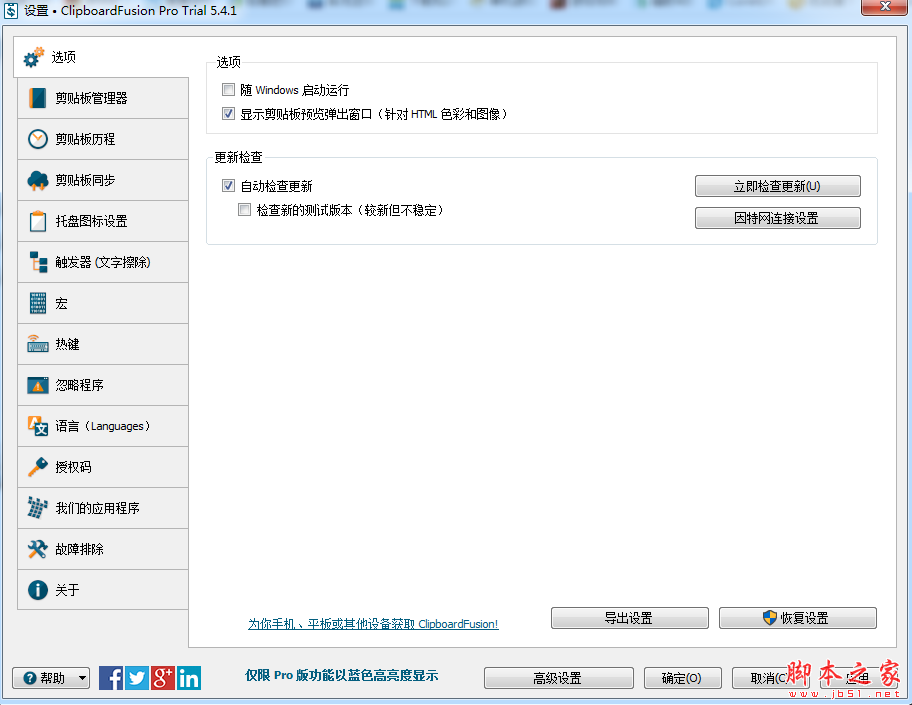Open 热键 via the keyboard icon
Screen dimensions: 912x705
[38, 344]
